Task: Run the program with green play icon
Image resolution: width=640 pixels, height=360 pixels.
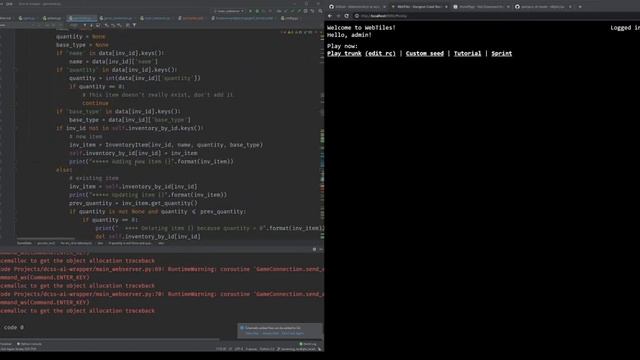Action: (x=250, y=11)
